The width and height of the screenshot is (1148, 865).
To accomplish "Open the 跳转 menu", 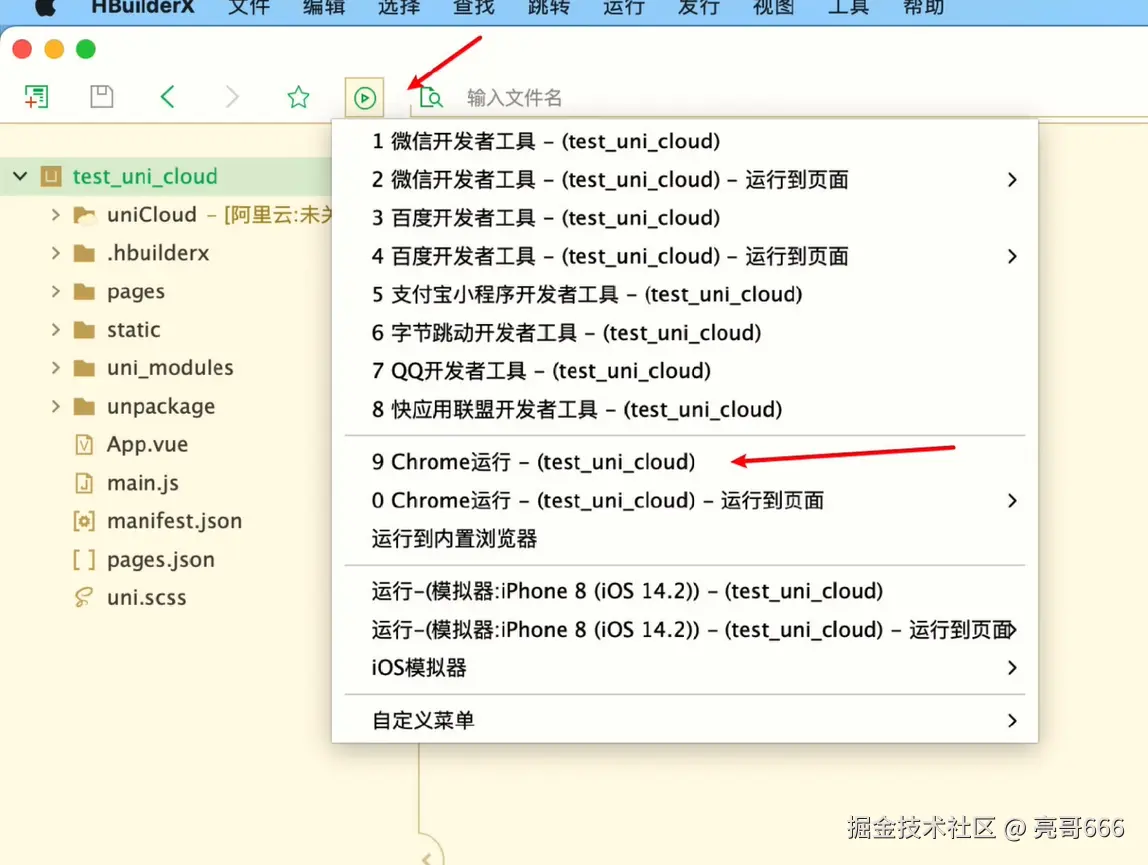I will coord(548,7).
